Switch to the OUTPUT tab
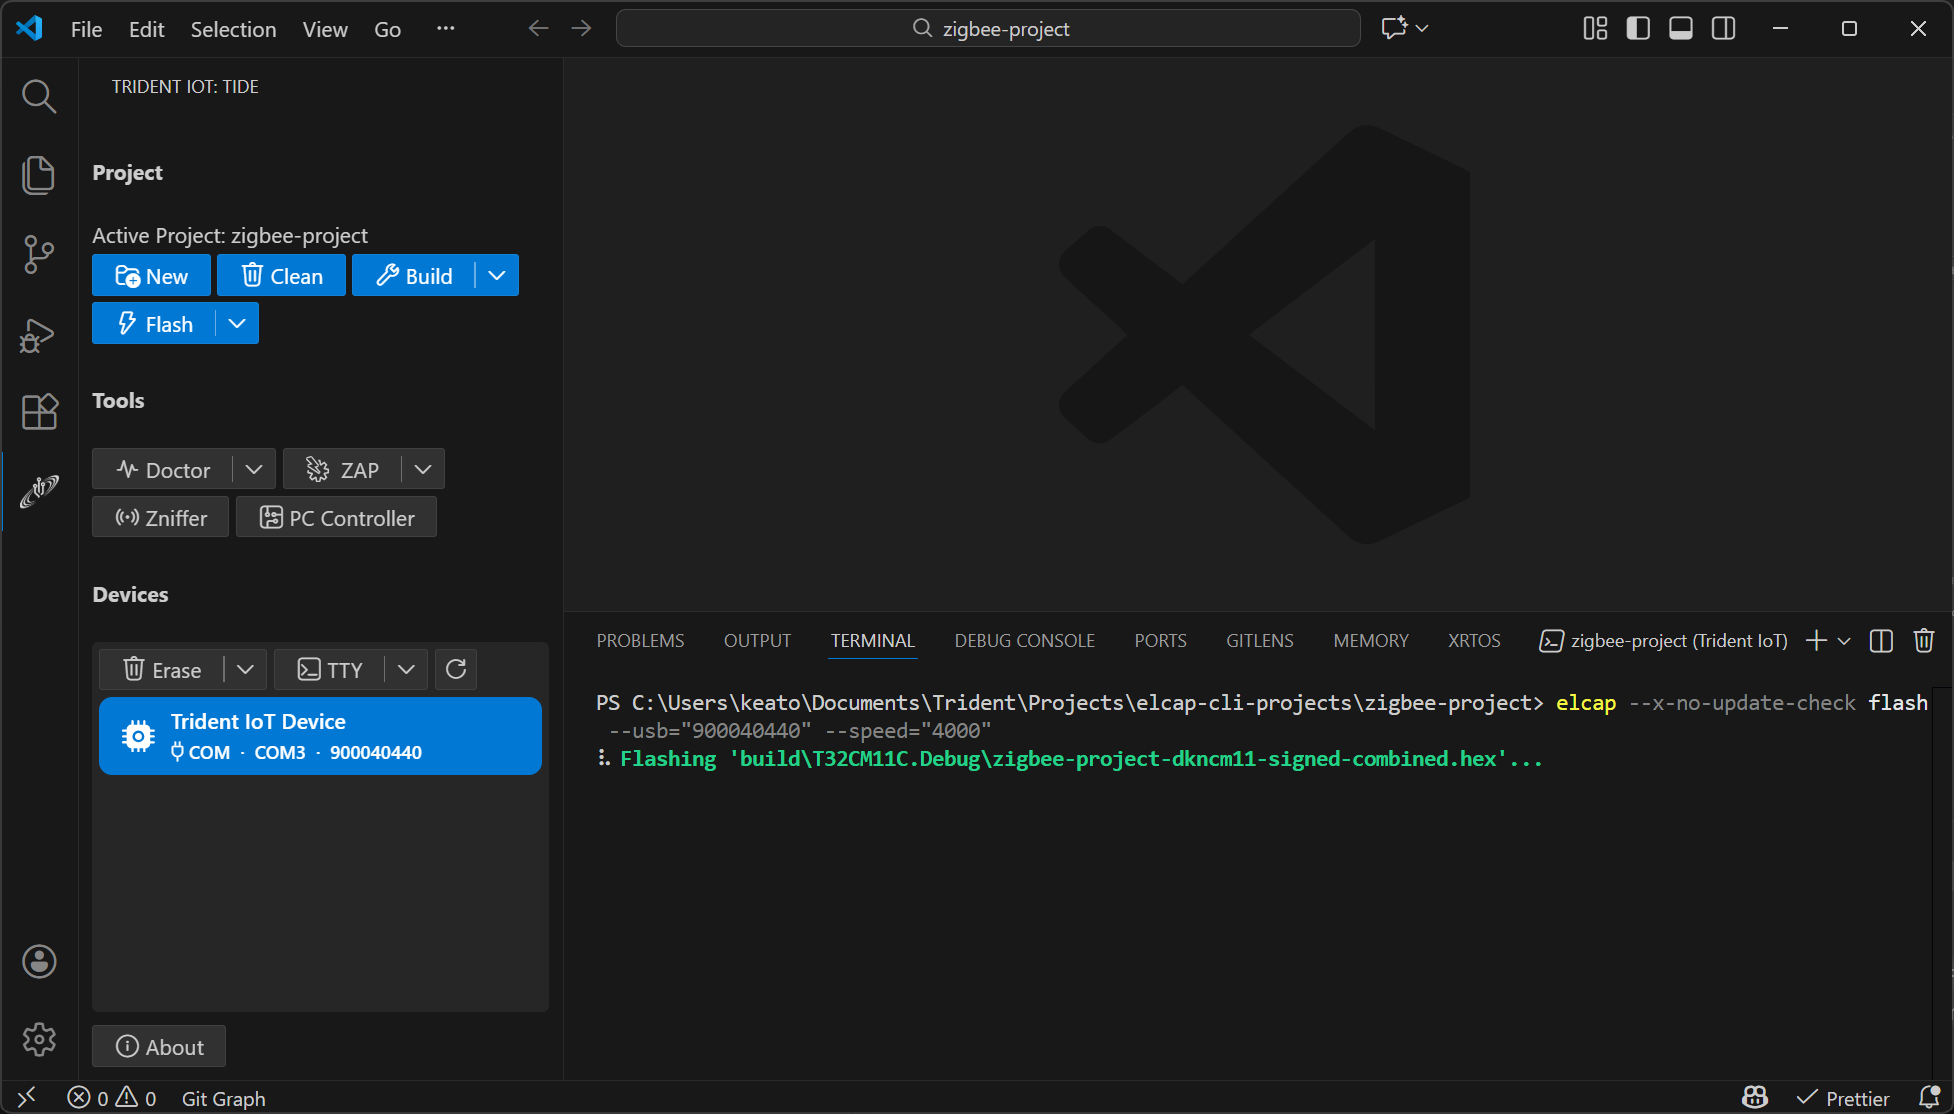This screenshot has height=1114, width=1954. [757, 641]
